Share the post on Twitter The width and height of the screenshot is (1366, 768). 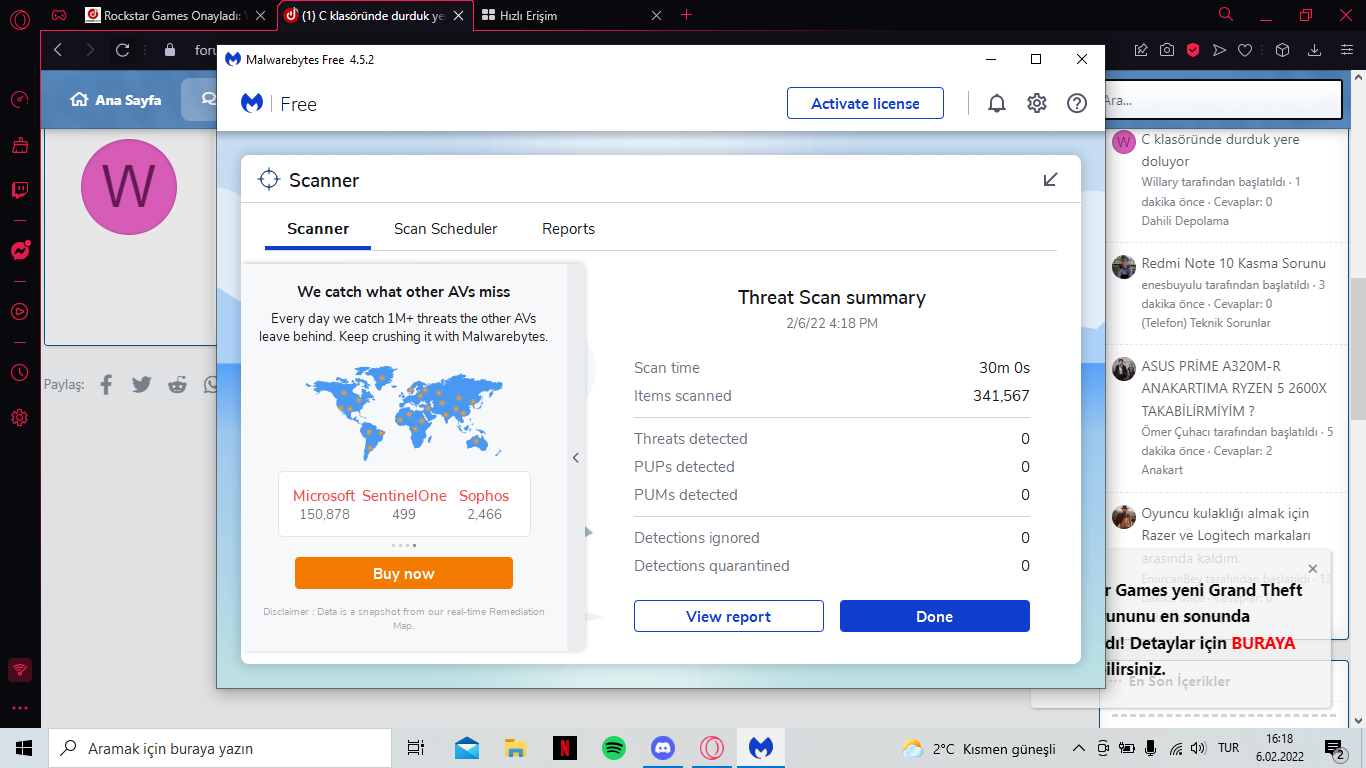[142, 384]
